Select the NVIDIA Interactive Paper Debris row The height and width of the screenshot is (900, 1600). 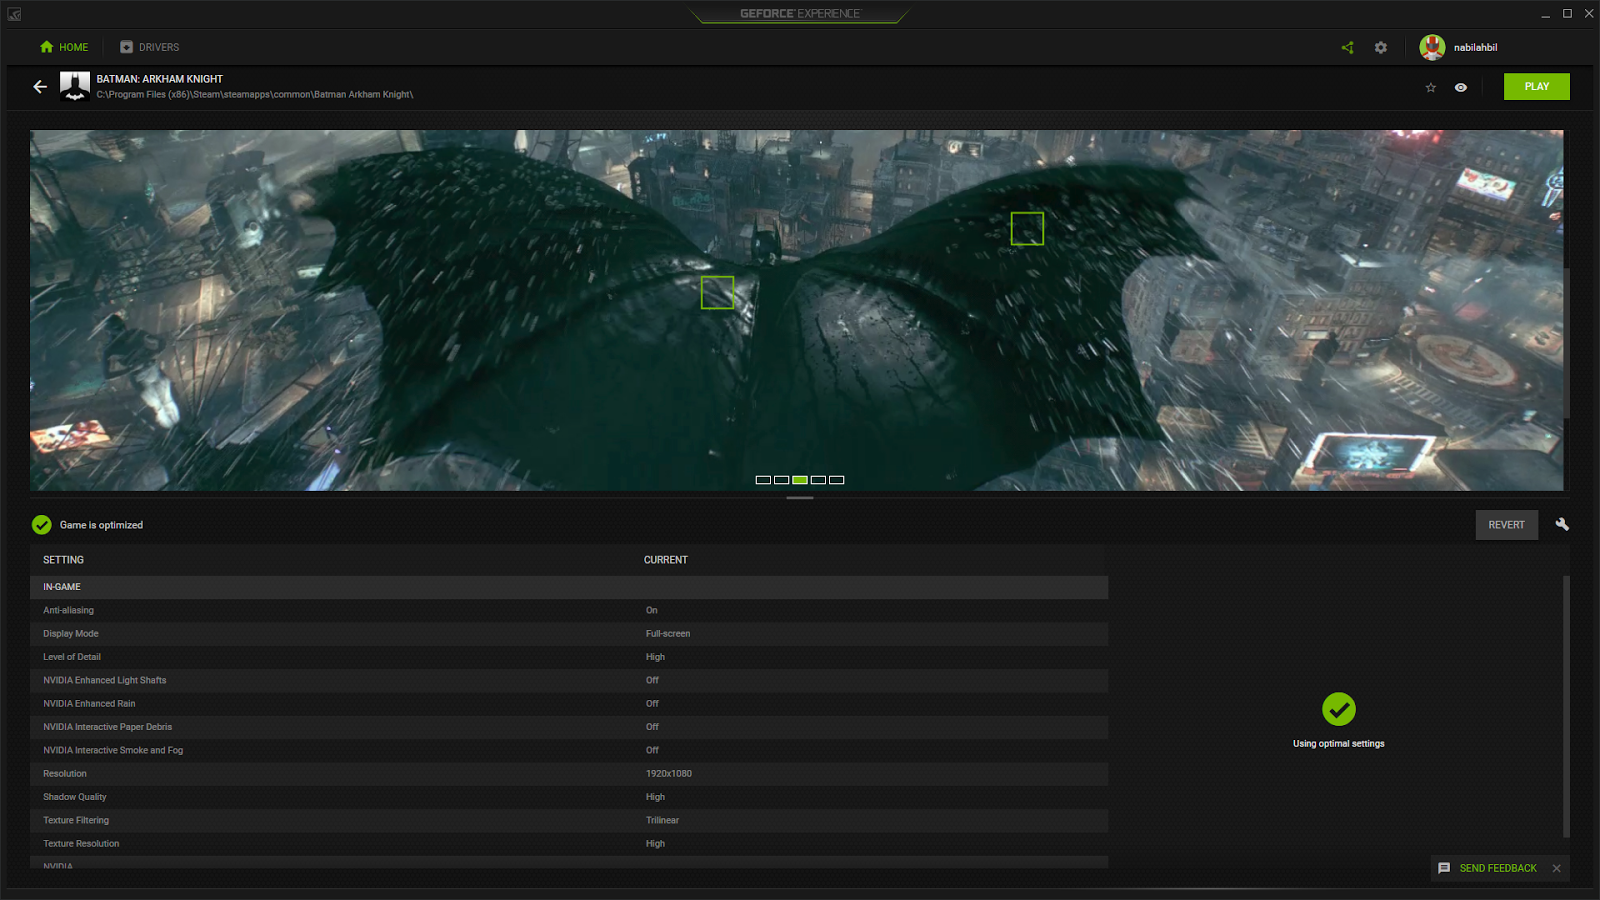pyautogui.click(x=569, y=727)
